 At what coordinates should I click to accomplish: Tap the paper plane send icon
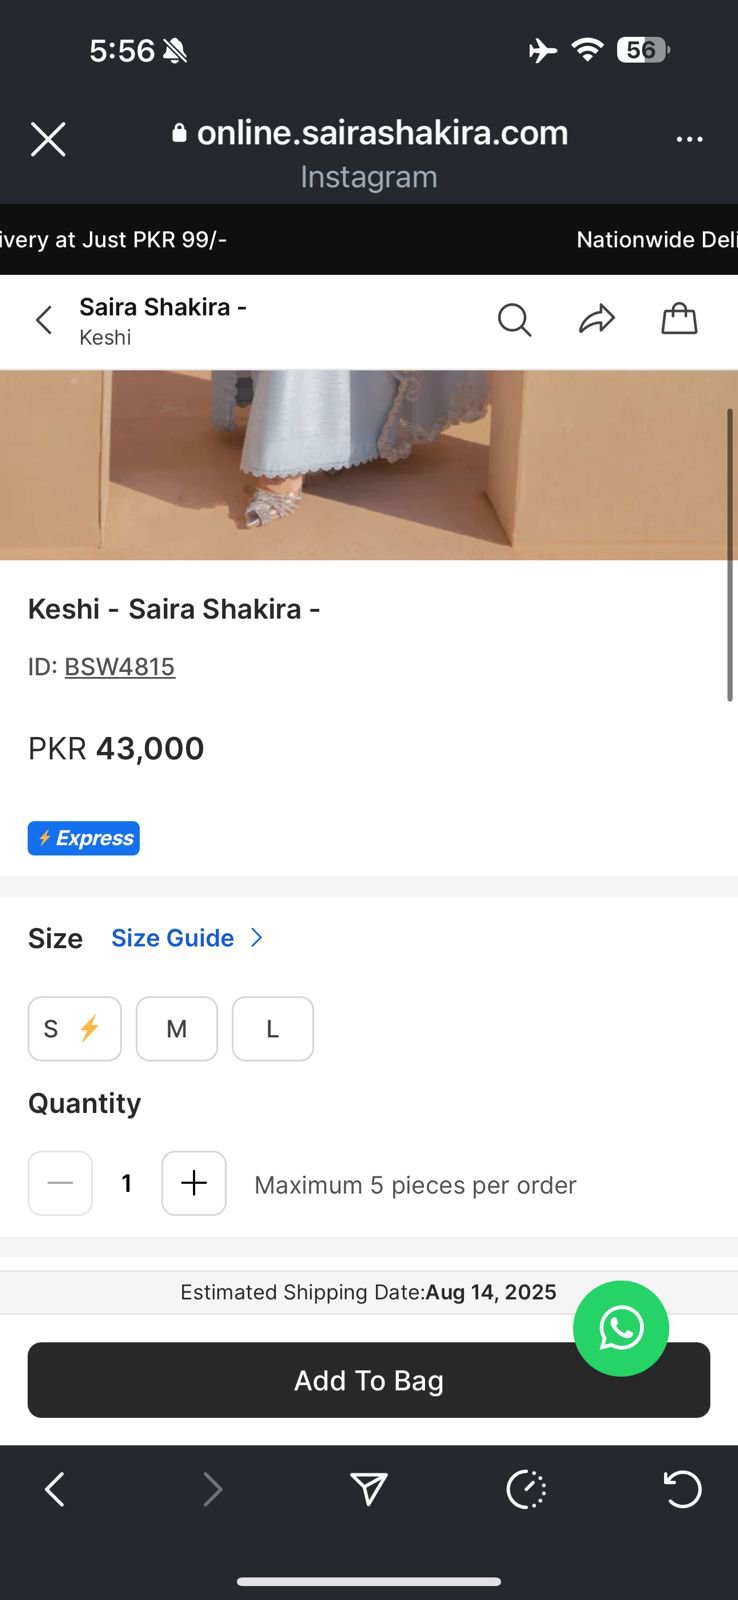click(369, 1490)
